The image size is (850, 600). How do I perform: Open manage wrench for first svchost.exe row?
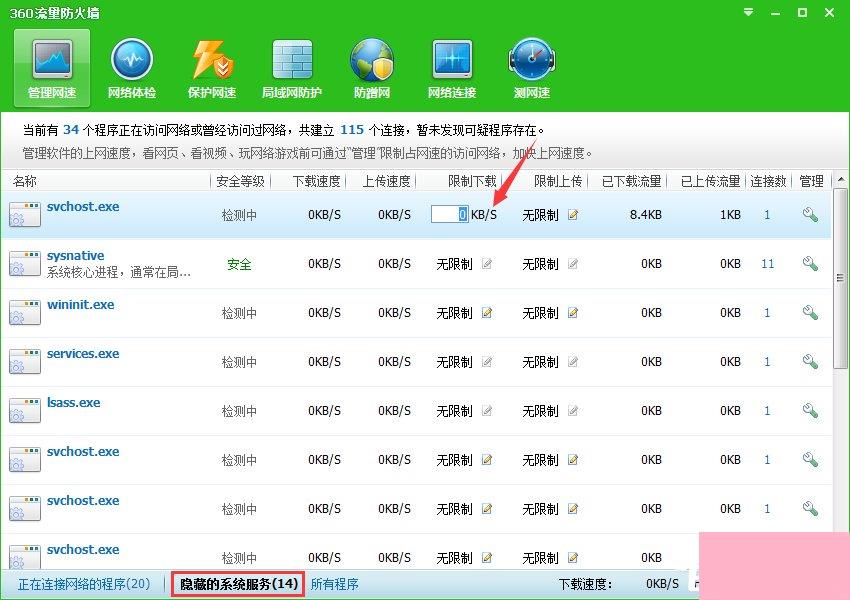coord(810,215)
